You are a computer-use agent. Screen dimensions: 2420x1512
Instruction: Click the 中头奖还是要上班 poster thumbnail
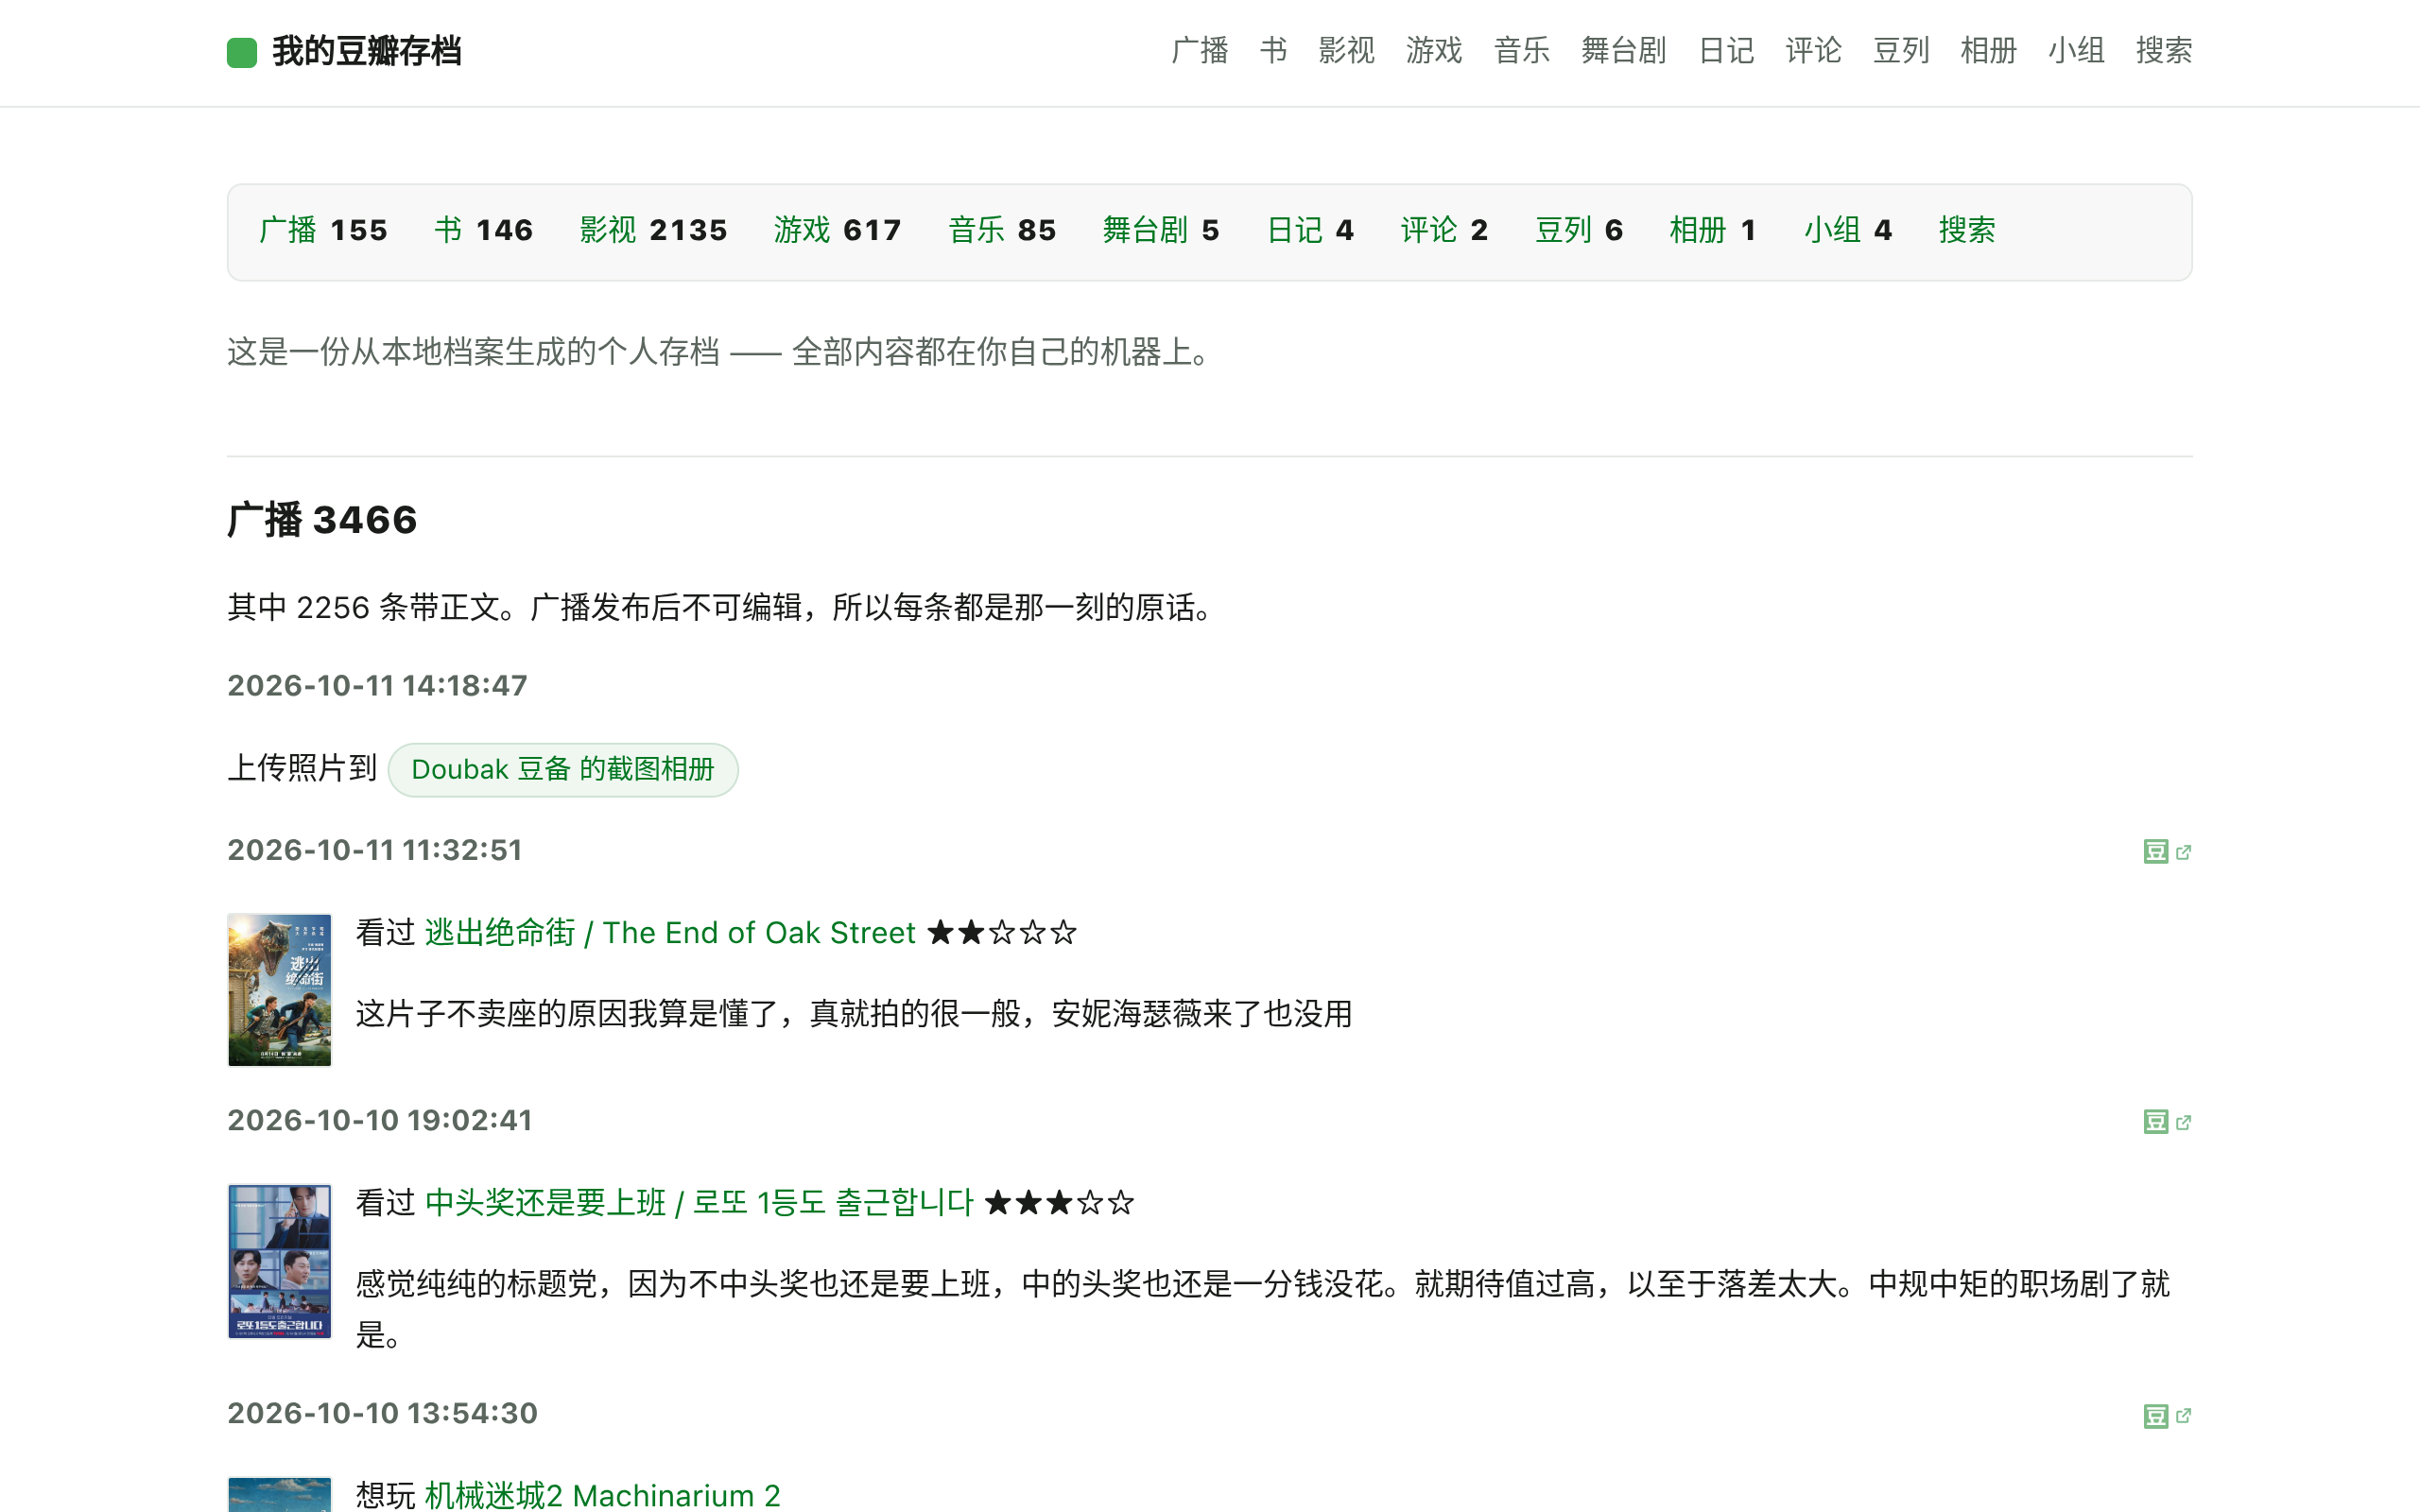click(x=279, y=1261)
